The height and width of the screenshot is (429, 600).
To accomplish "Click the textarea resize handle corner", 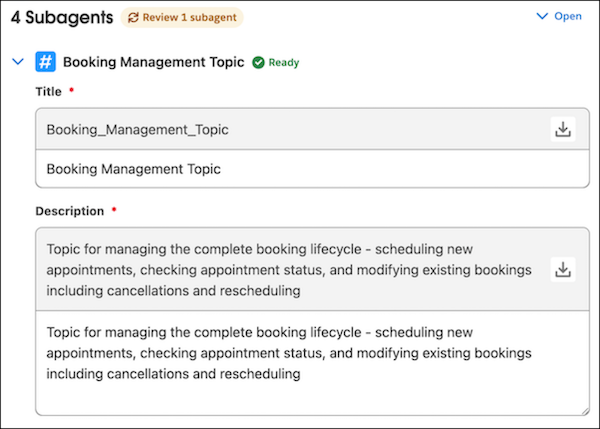I will pyautogui.click(x=585, y=411).
